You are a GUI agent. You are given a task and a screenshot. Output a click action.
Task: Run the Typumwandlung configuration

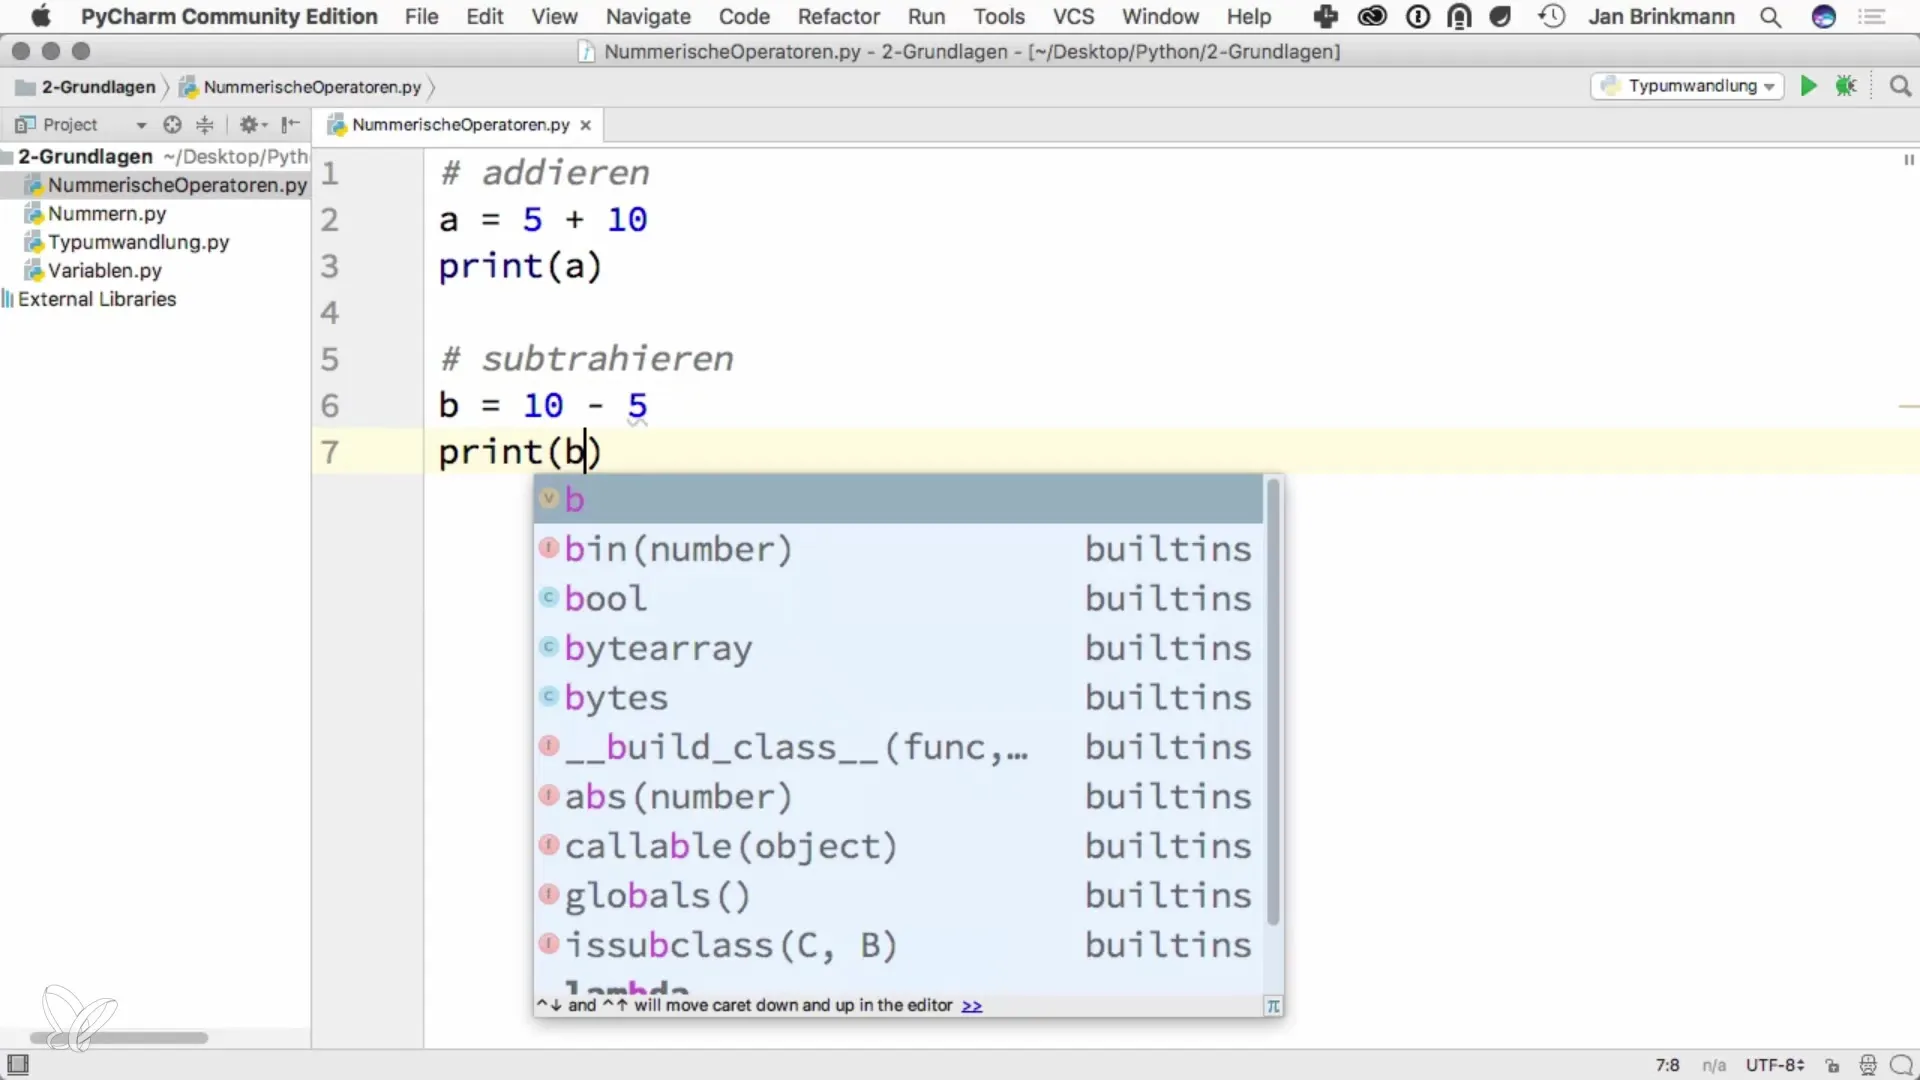[1808, 86]
